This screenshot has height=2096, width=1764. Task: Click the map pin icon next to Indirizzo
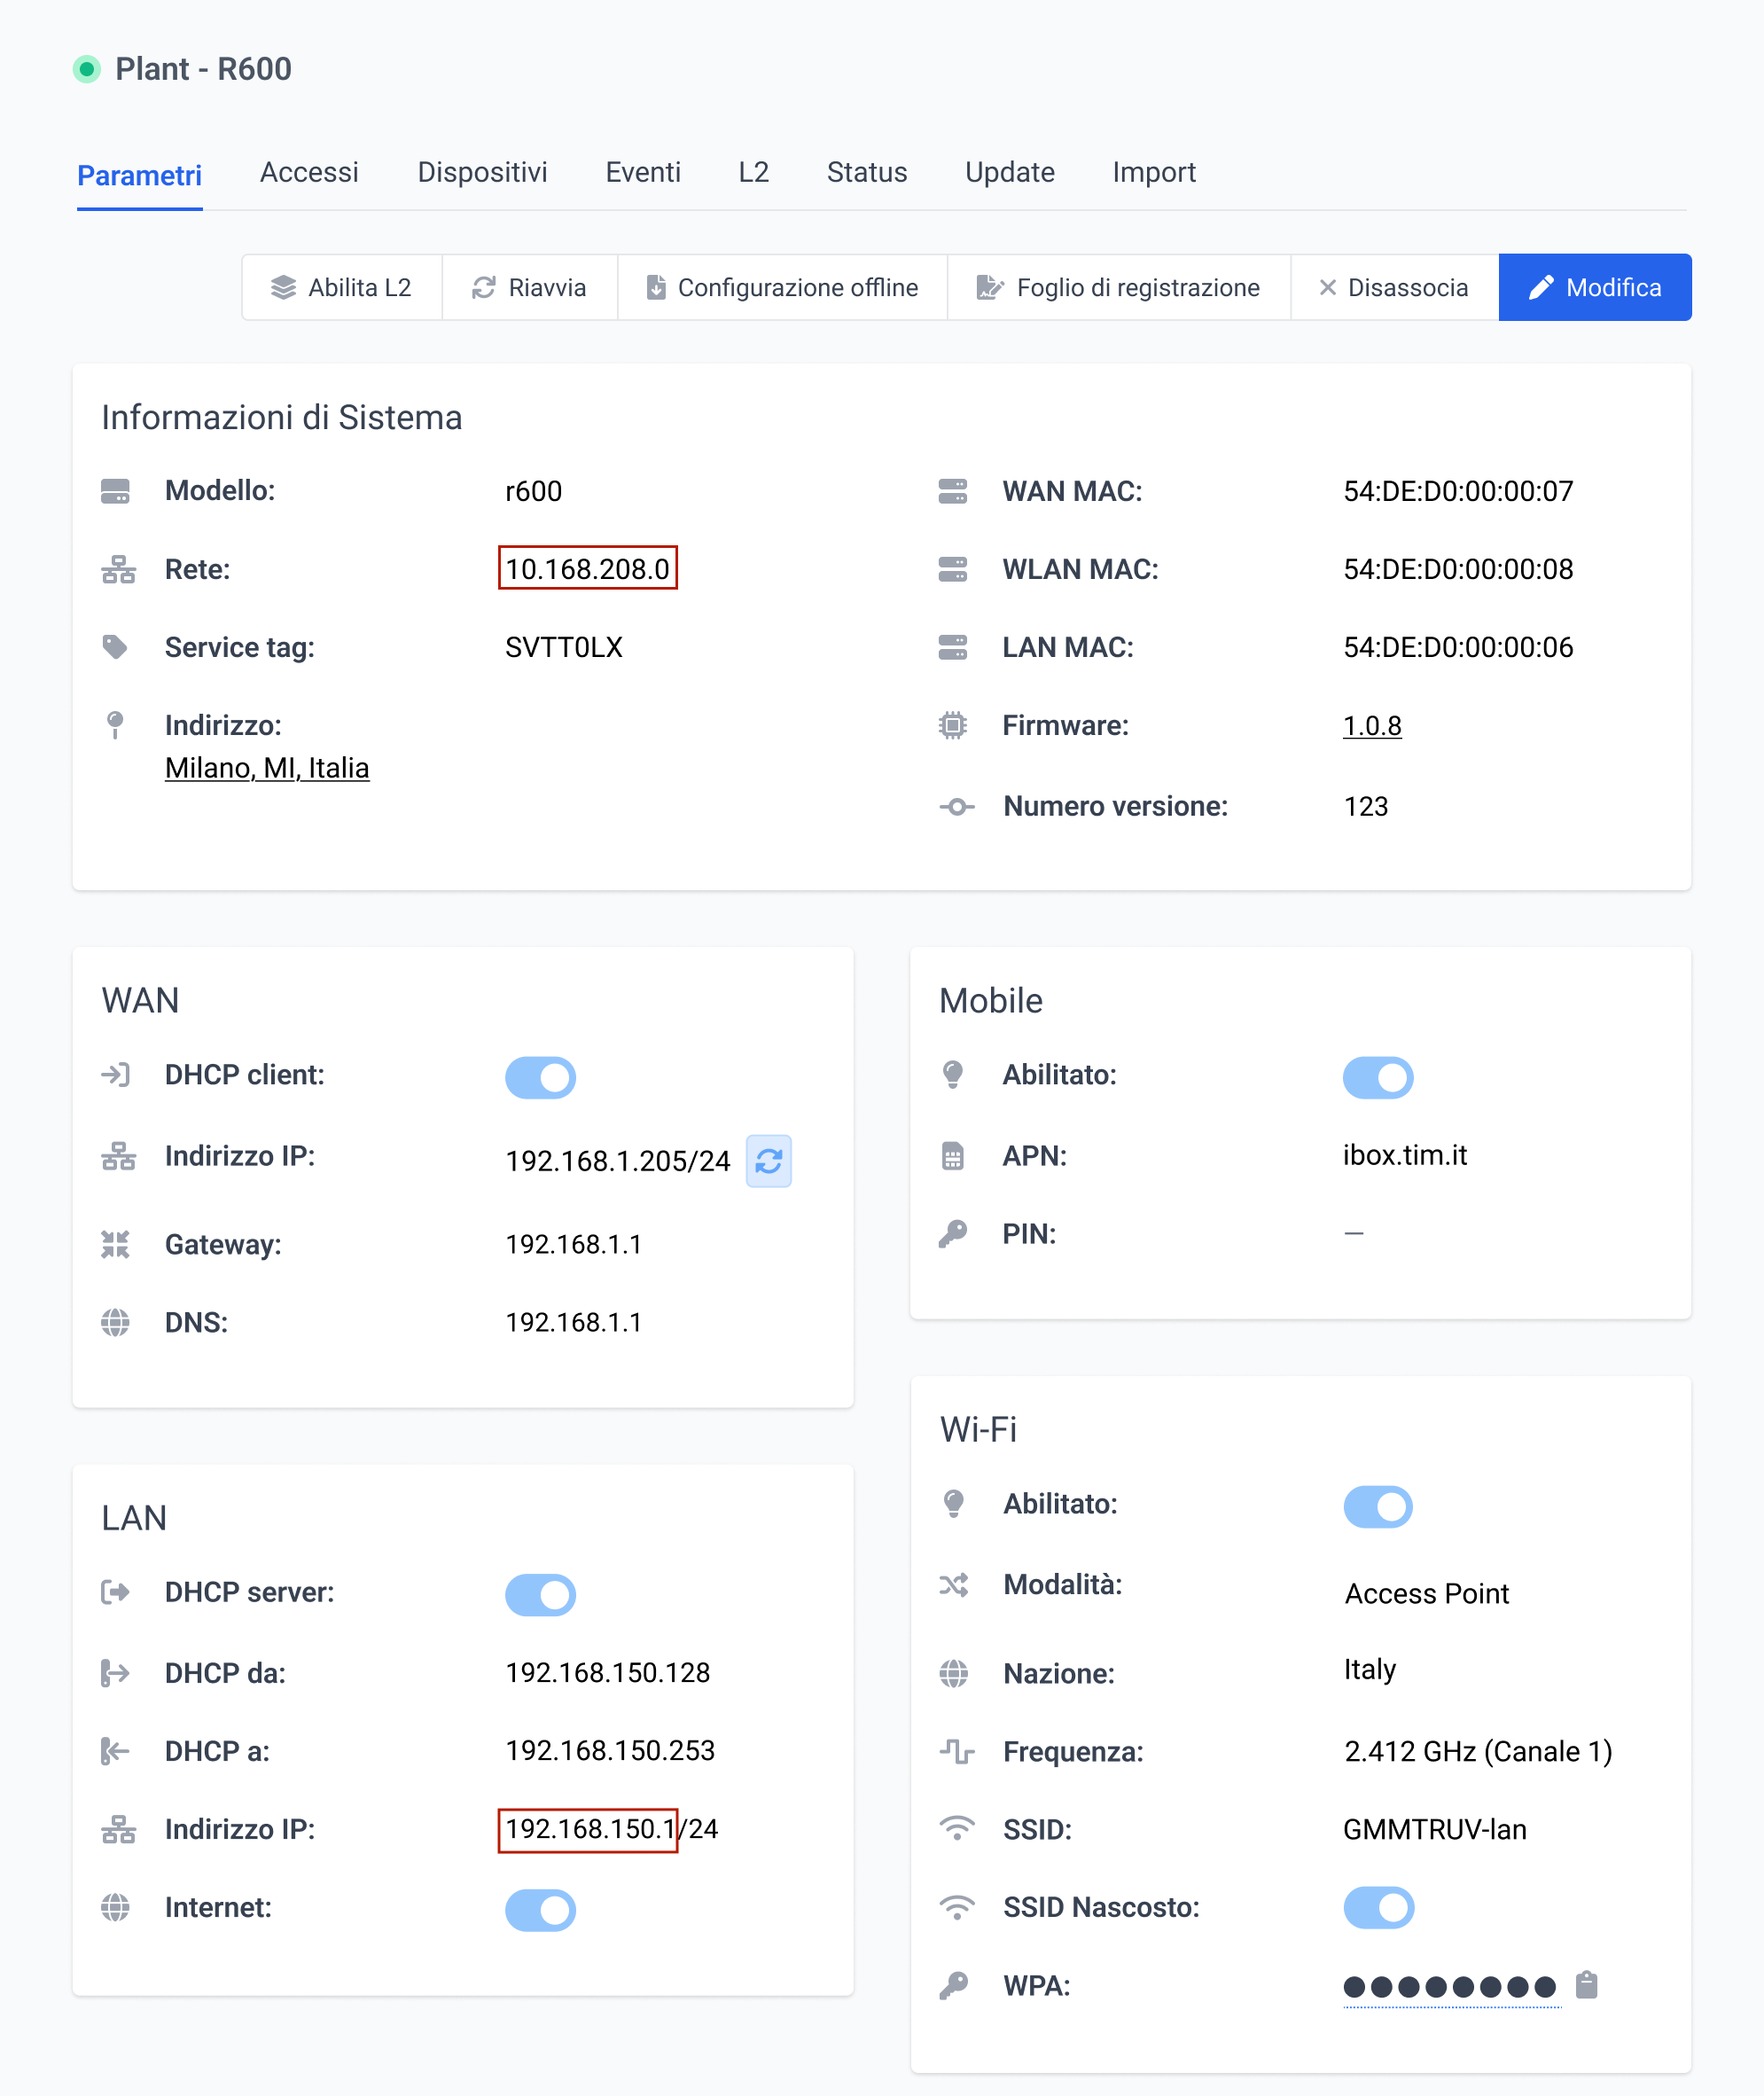[115, 725]
